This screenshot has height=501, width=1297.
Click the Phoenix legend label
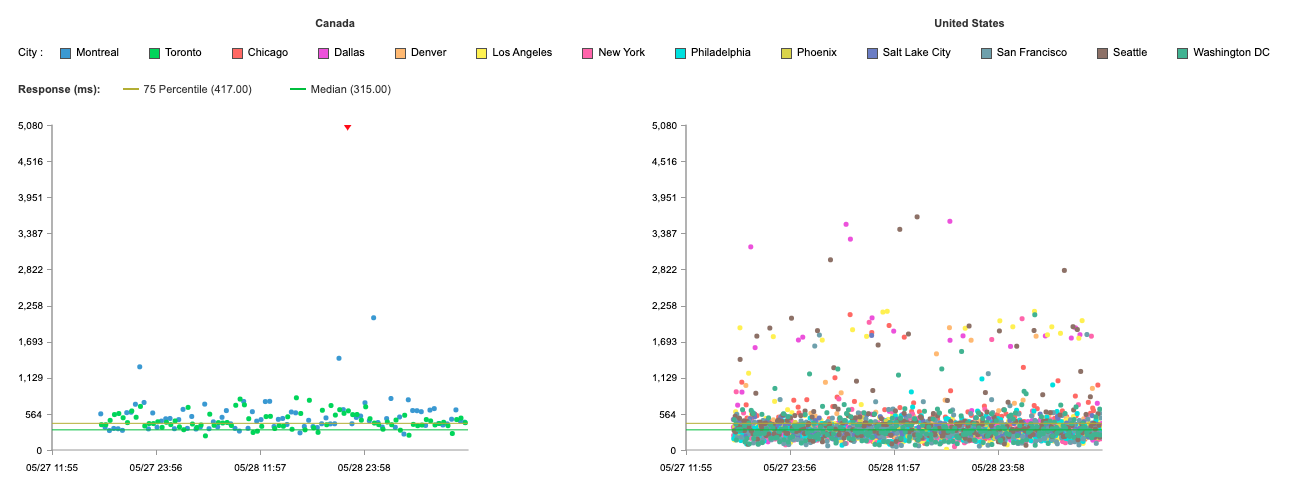[817, 53]
